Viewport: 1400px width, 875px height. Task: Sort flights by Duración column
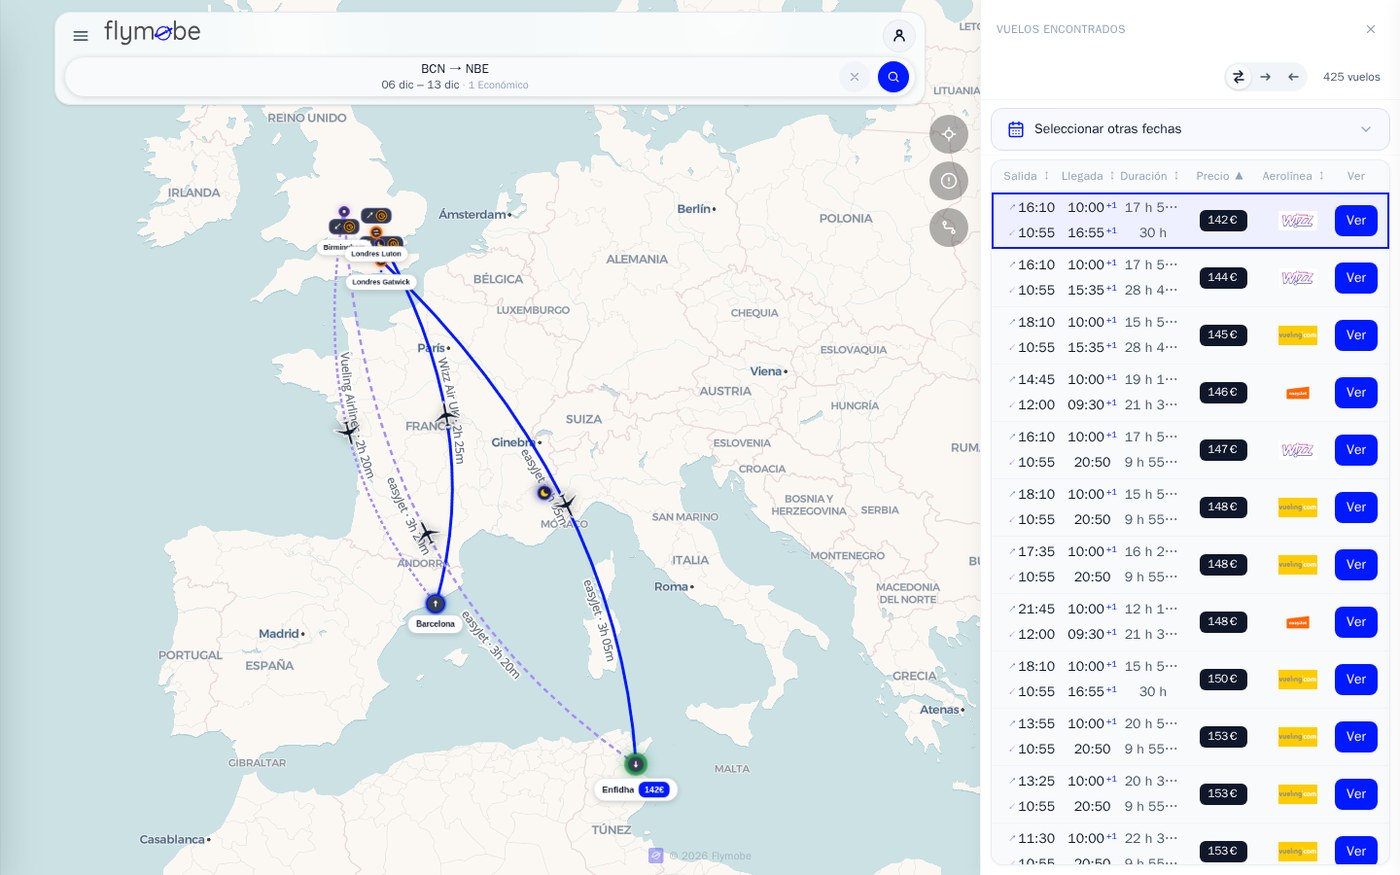(1150, 176)
